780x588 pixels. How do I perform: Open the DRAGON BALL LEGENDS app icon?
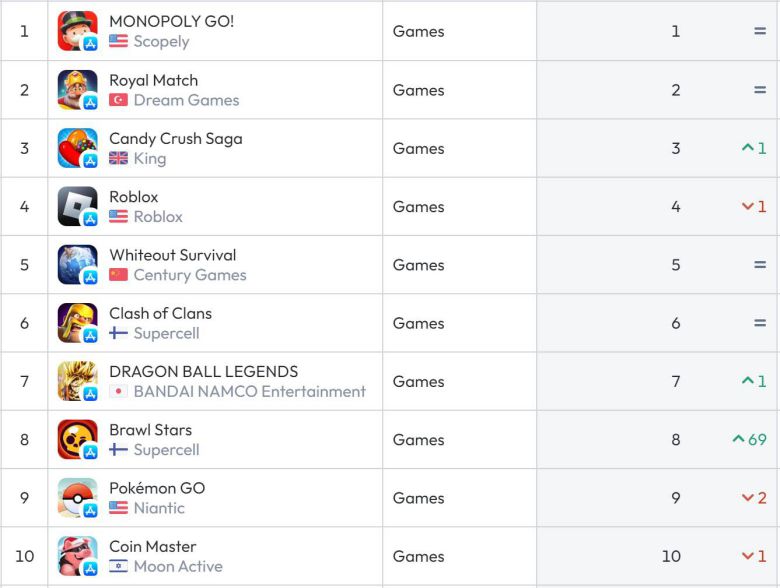click(x=77, y=381)
